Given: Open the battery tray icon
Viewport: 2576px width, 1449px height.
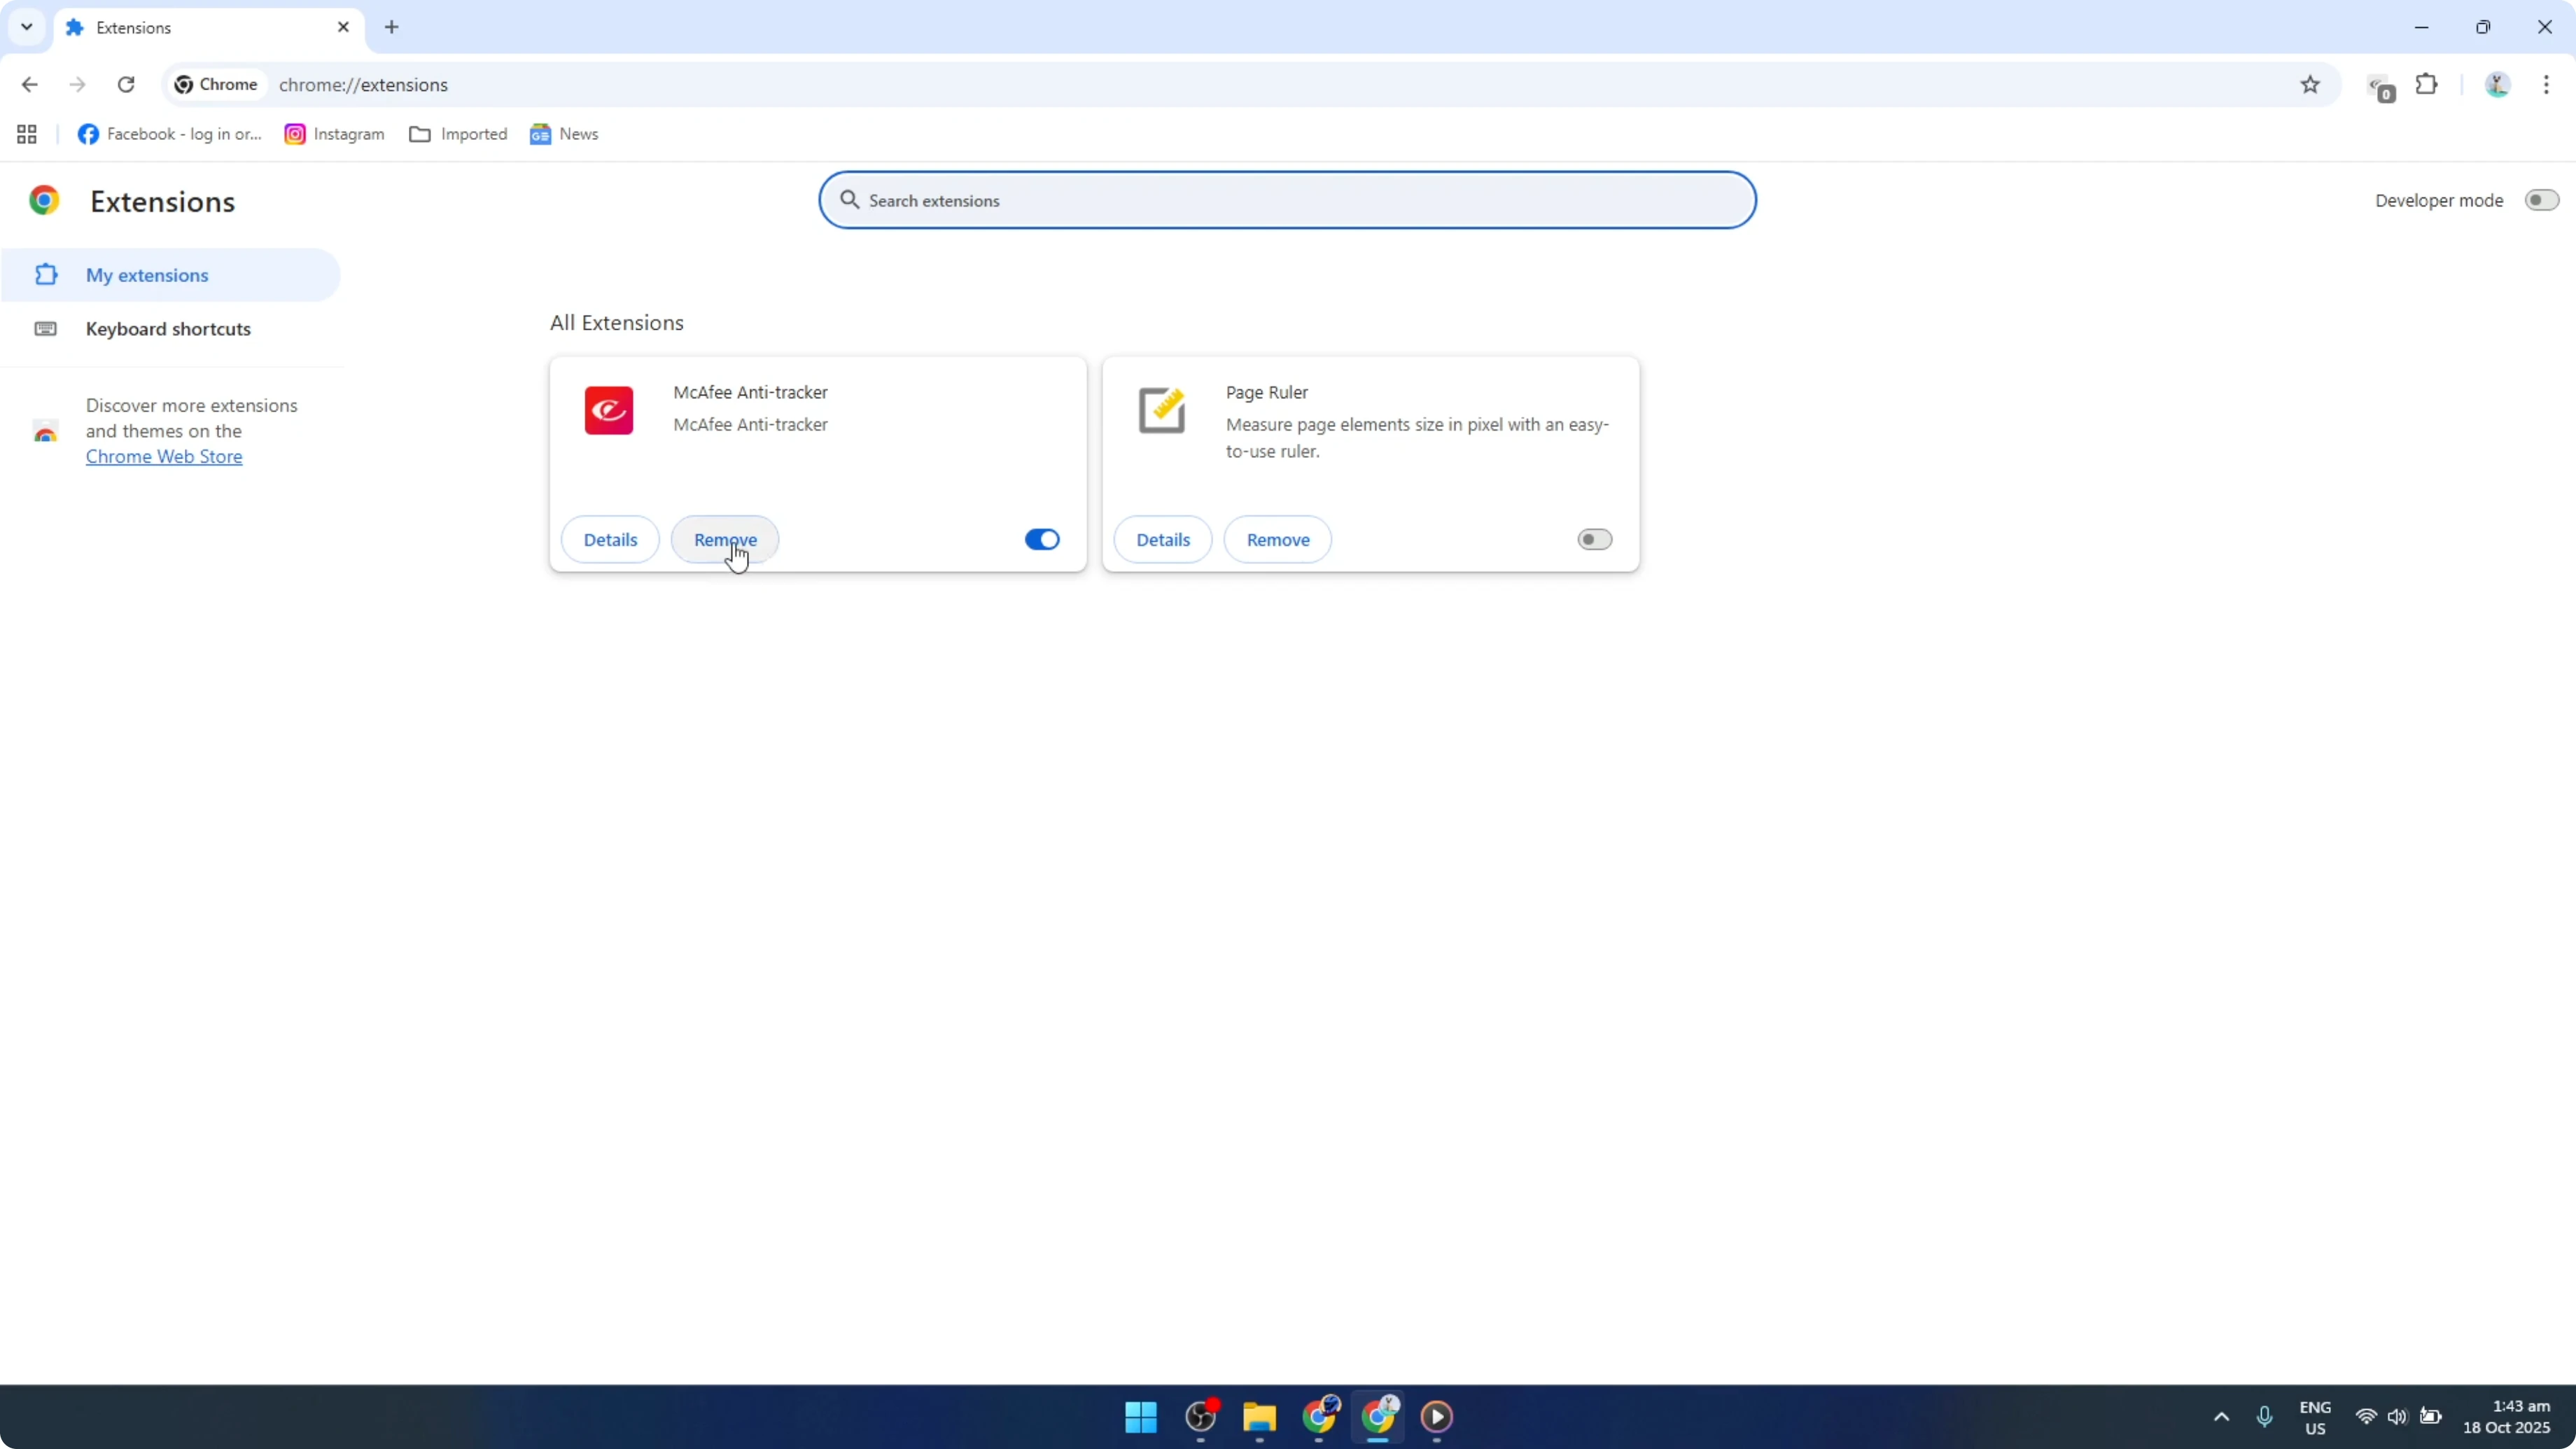Looking at the screenshot, I should (2430, 1417).
